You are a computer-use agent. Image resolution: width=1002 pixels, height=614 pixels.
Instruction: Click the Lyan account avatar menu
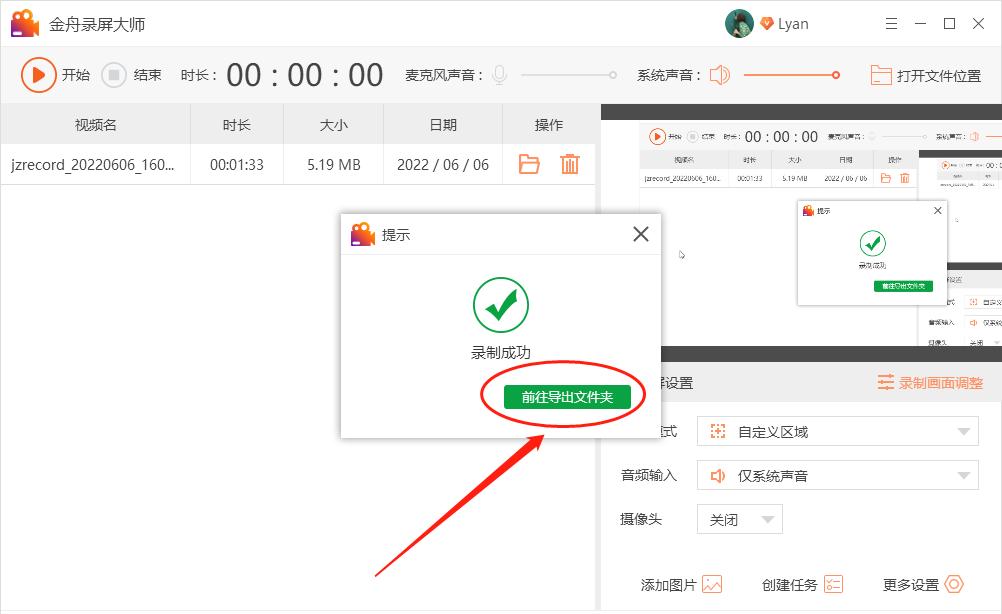point(739,23)
